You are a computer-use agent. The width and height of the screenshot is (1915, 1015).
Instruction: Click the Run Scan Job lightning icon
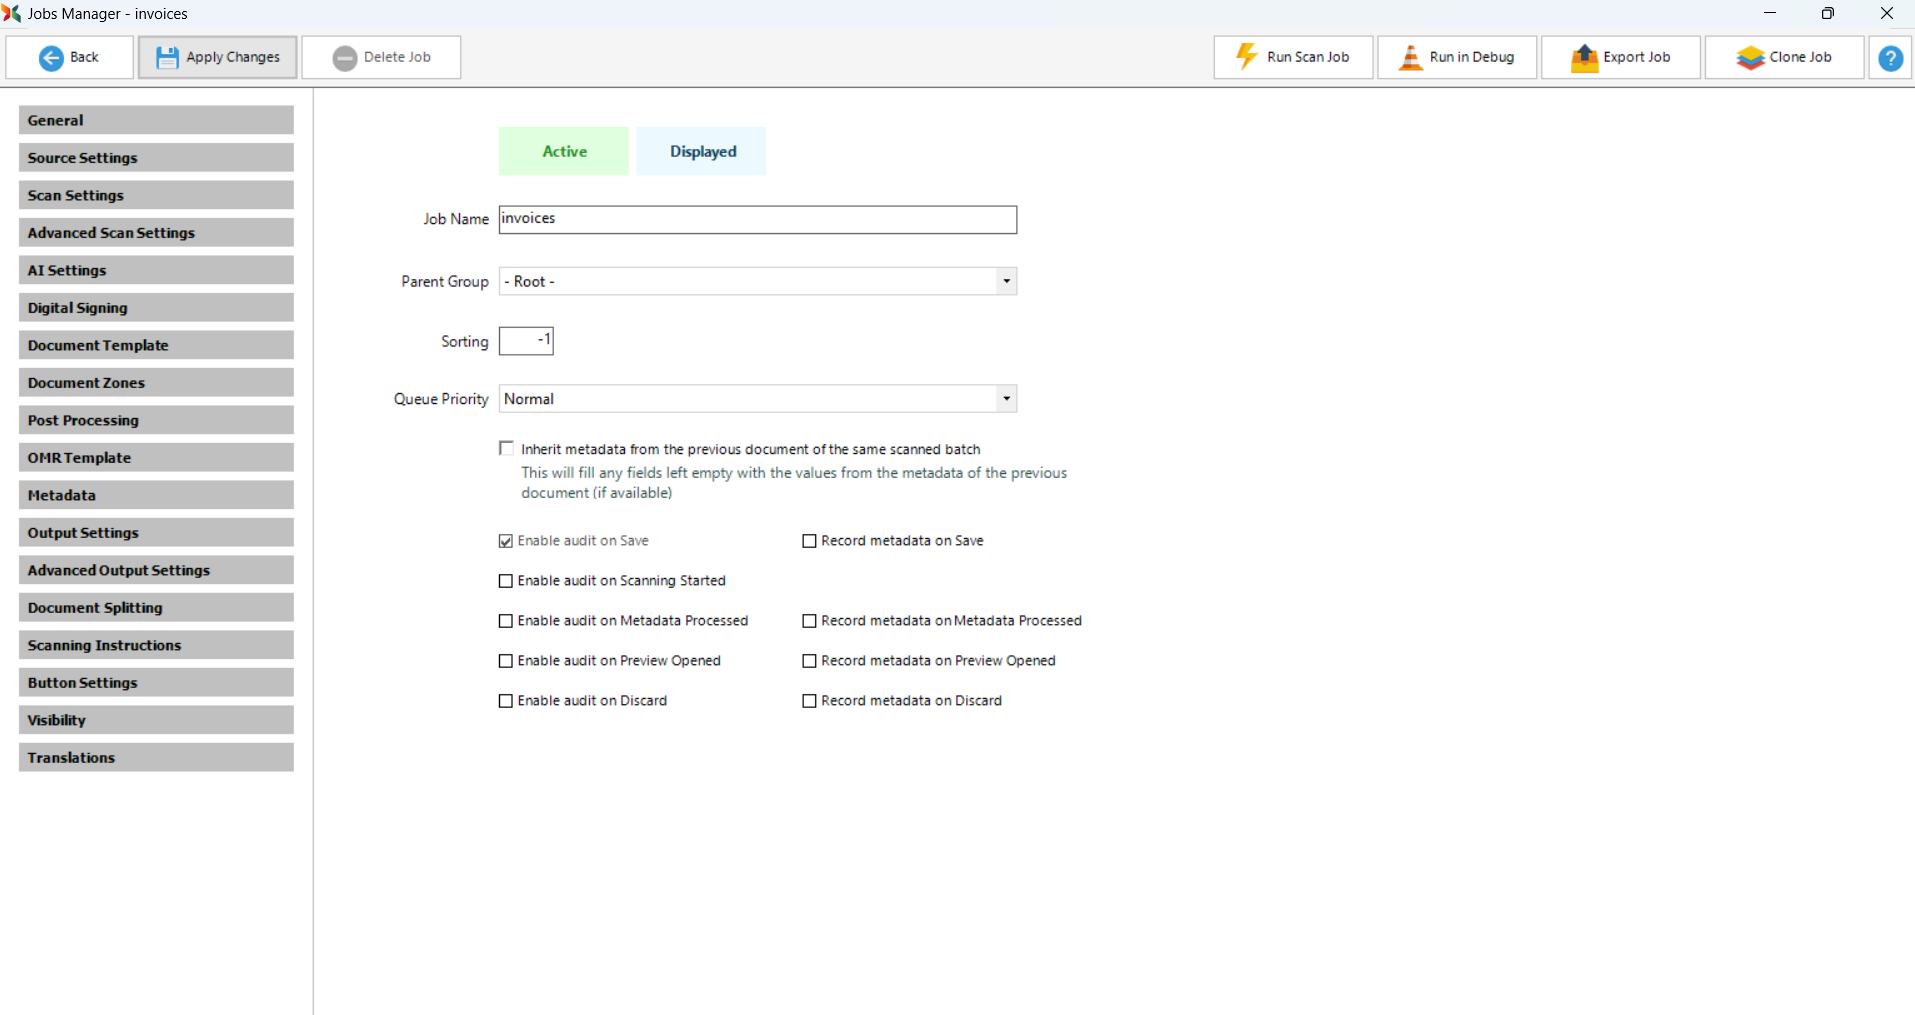tap(1246, 57)
